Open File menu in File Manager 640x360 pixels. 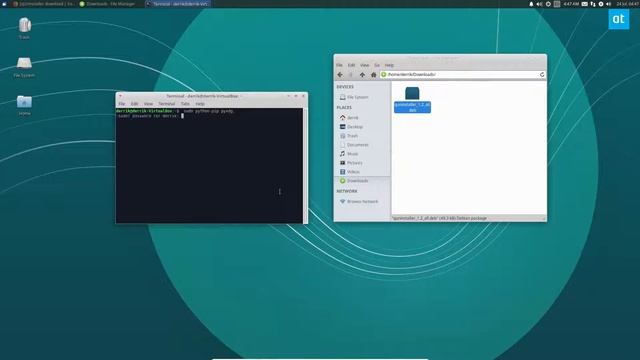pos(339,65)
